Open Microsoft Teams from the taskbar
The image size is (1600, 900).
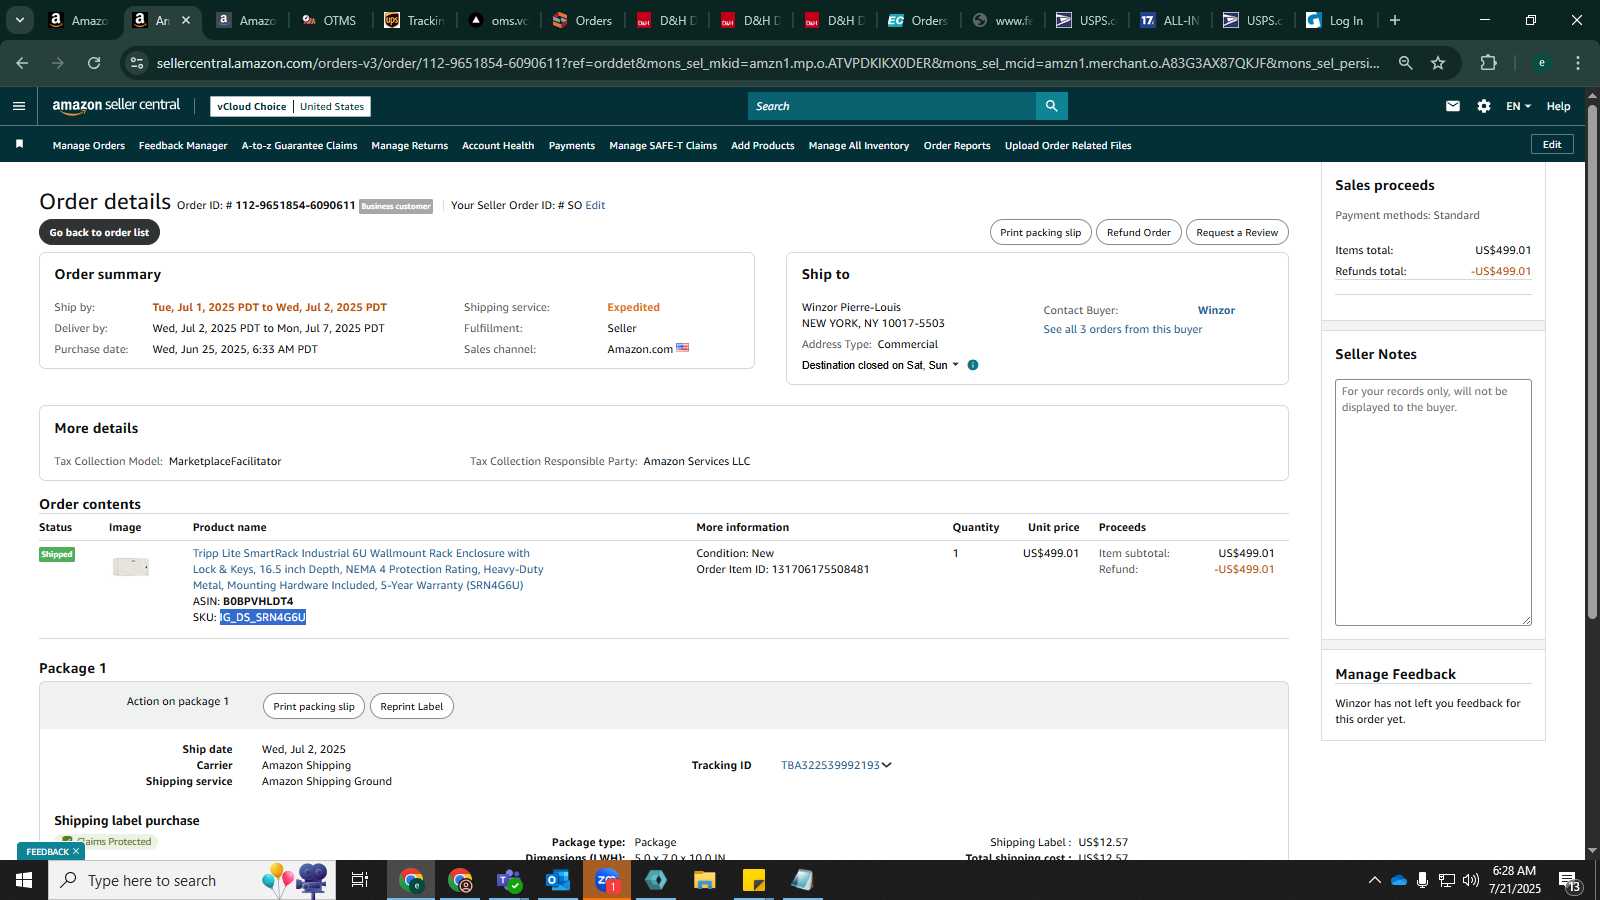[510, 880]
